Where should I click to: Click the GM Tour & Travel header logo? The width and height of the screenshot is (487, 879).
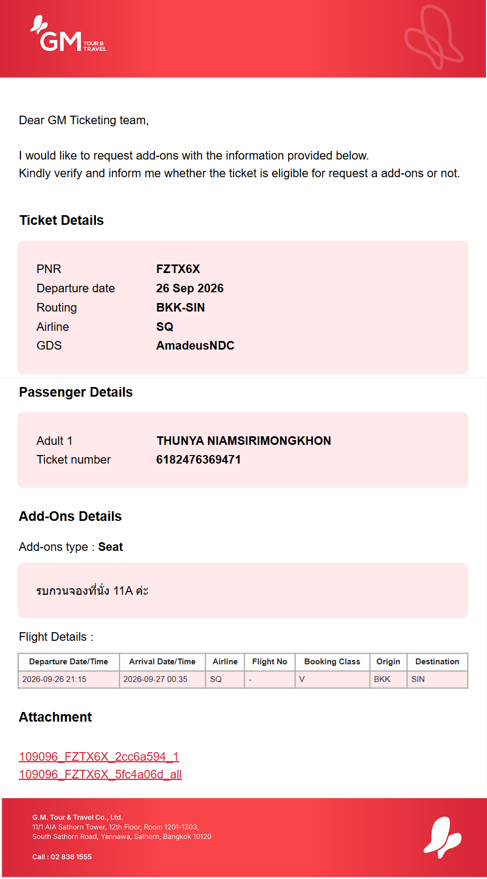(68, 35)
